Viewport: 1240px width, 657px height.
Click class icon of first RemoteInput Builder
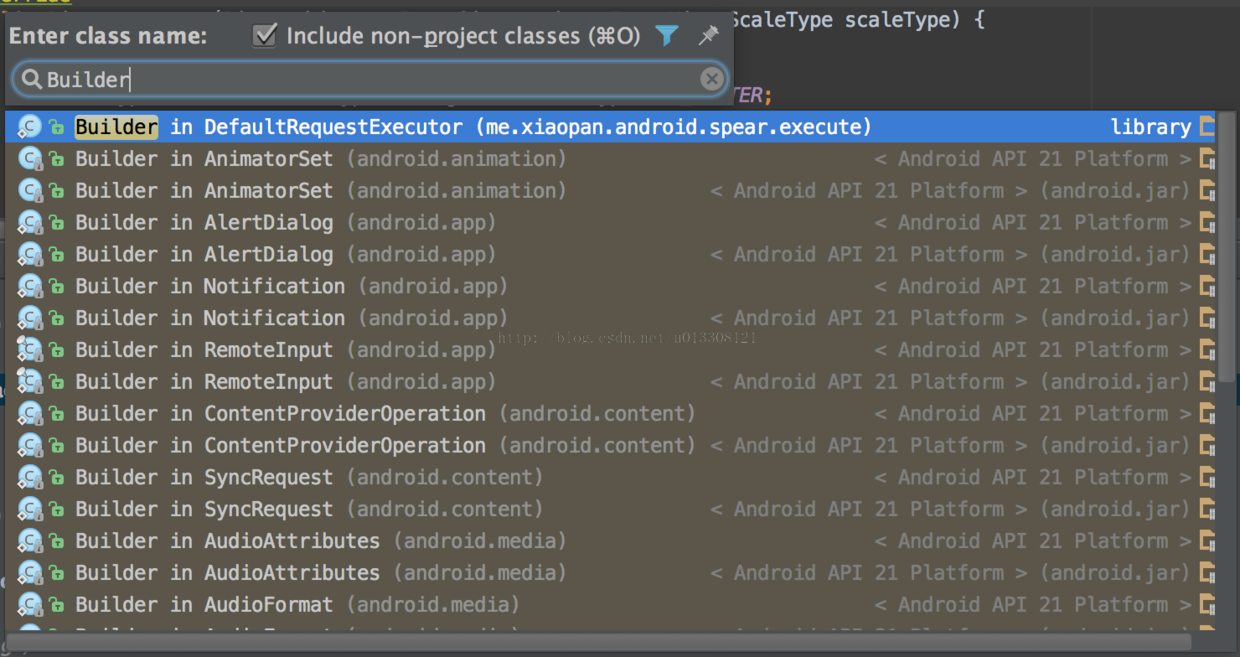[31, 350]
